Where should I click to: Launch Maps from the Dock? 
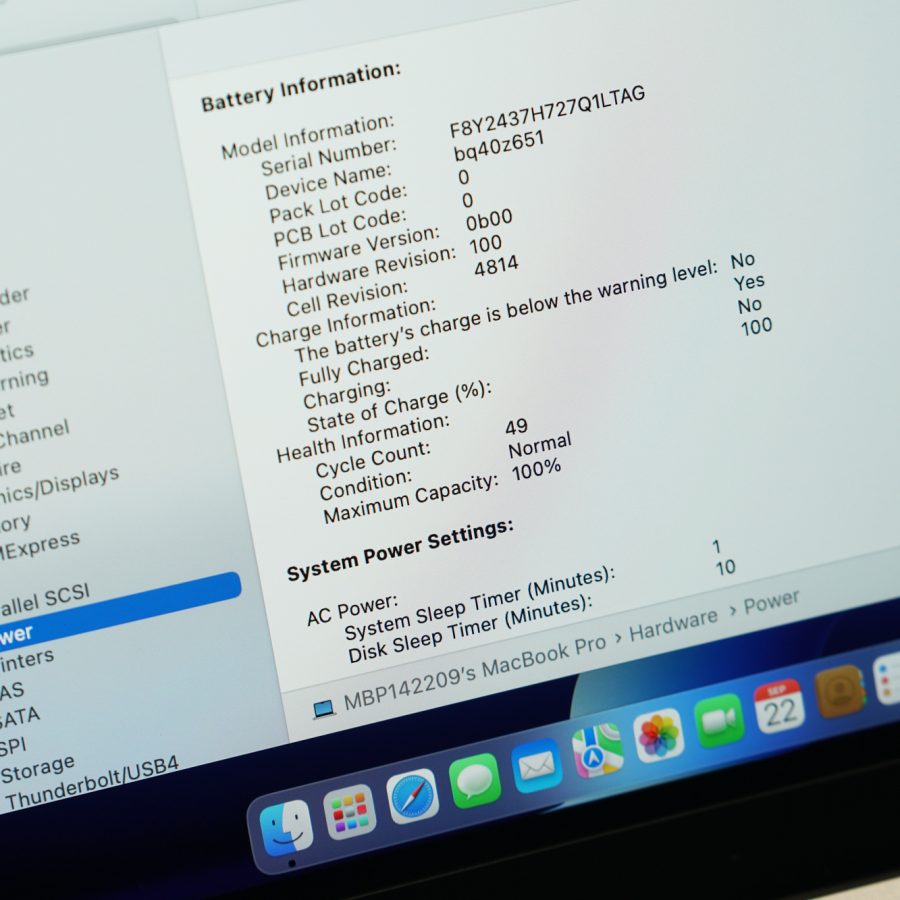[598, 751]
